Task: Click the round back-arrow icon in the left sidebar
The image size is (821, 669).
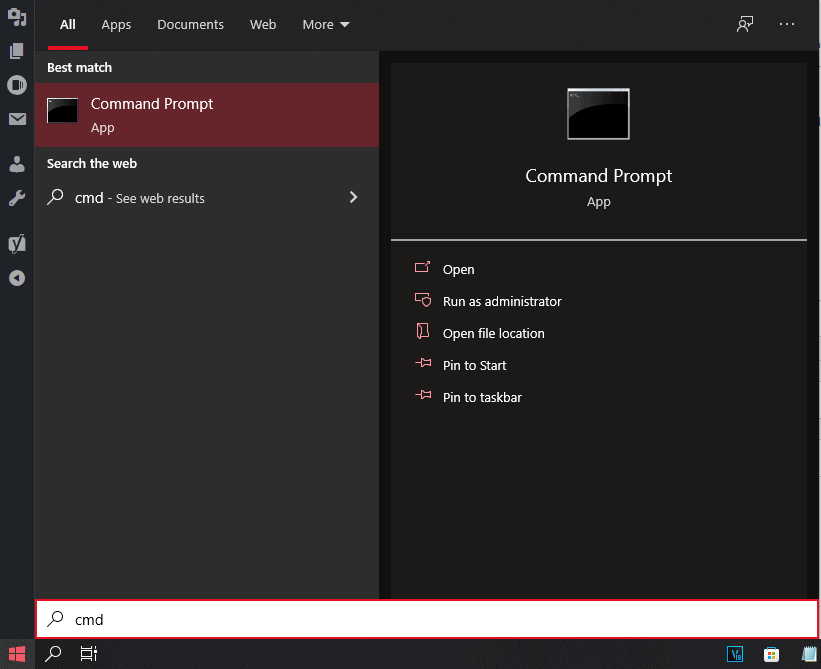Action: coord(17,278)
